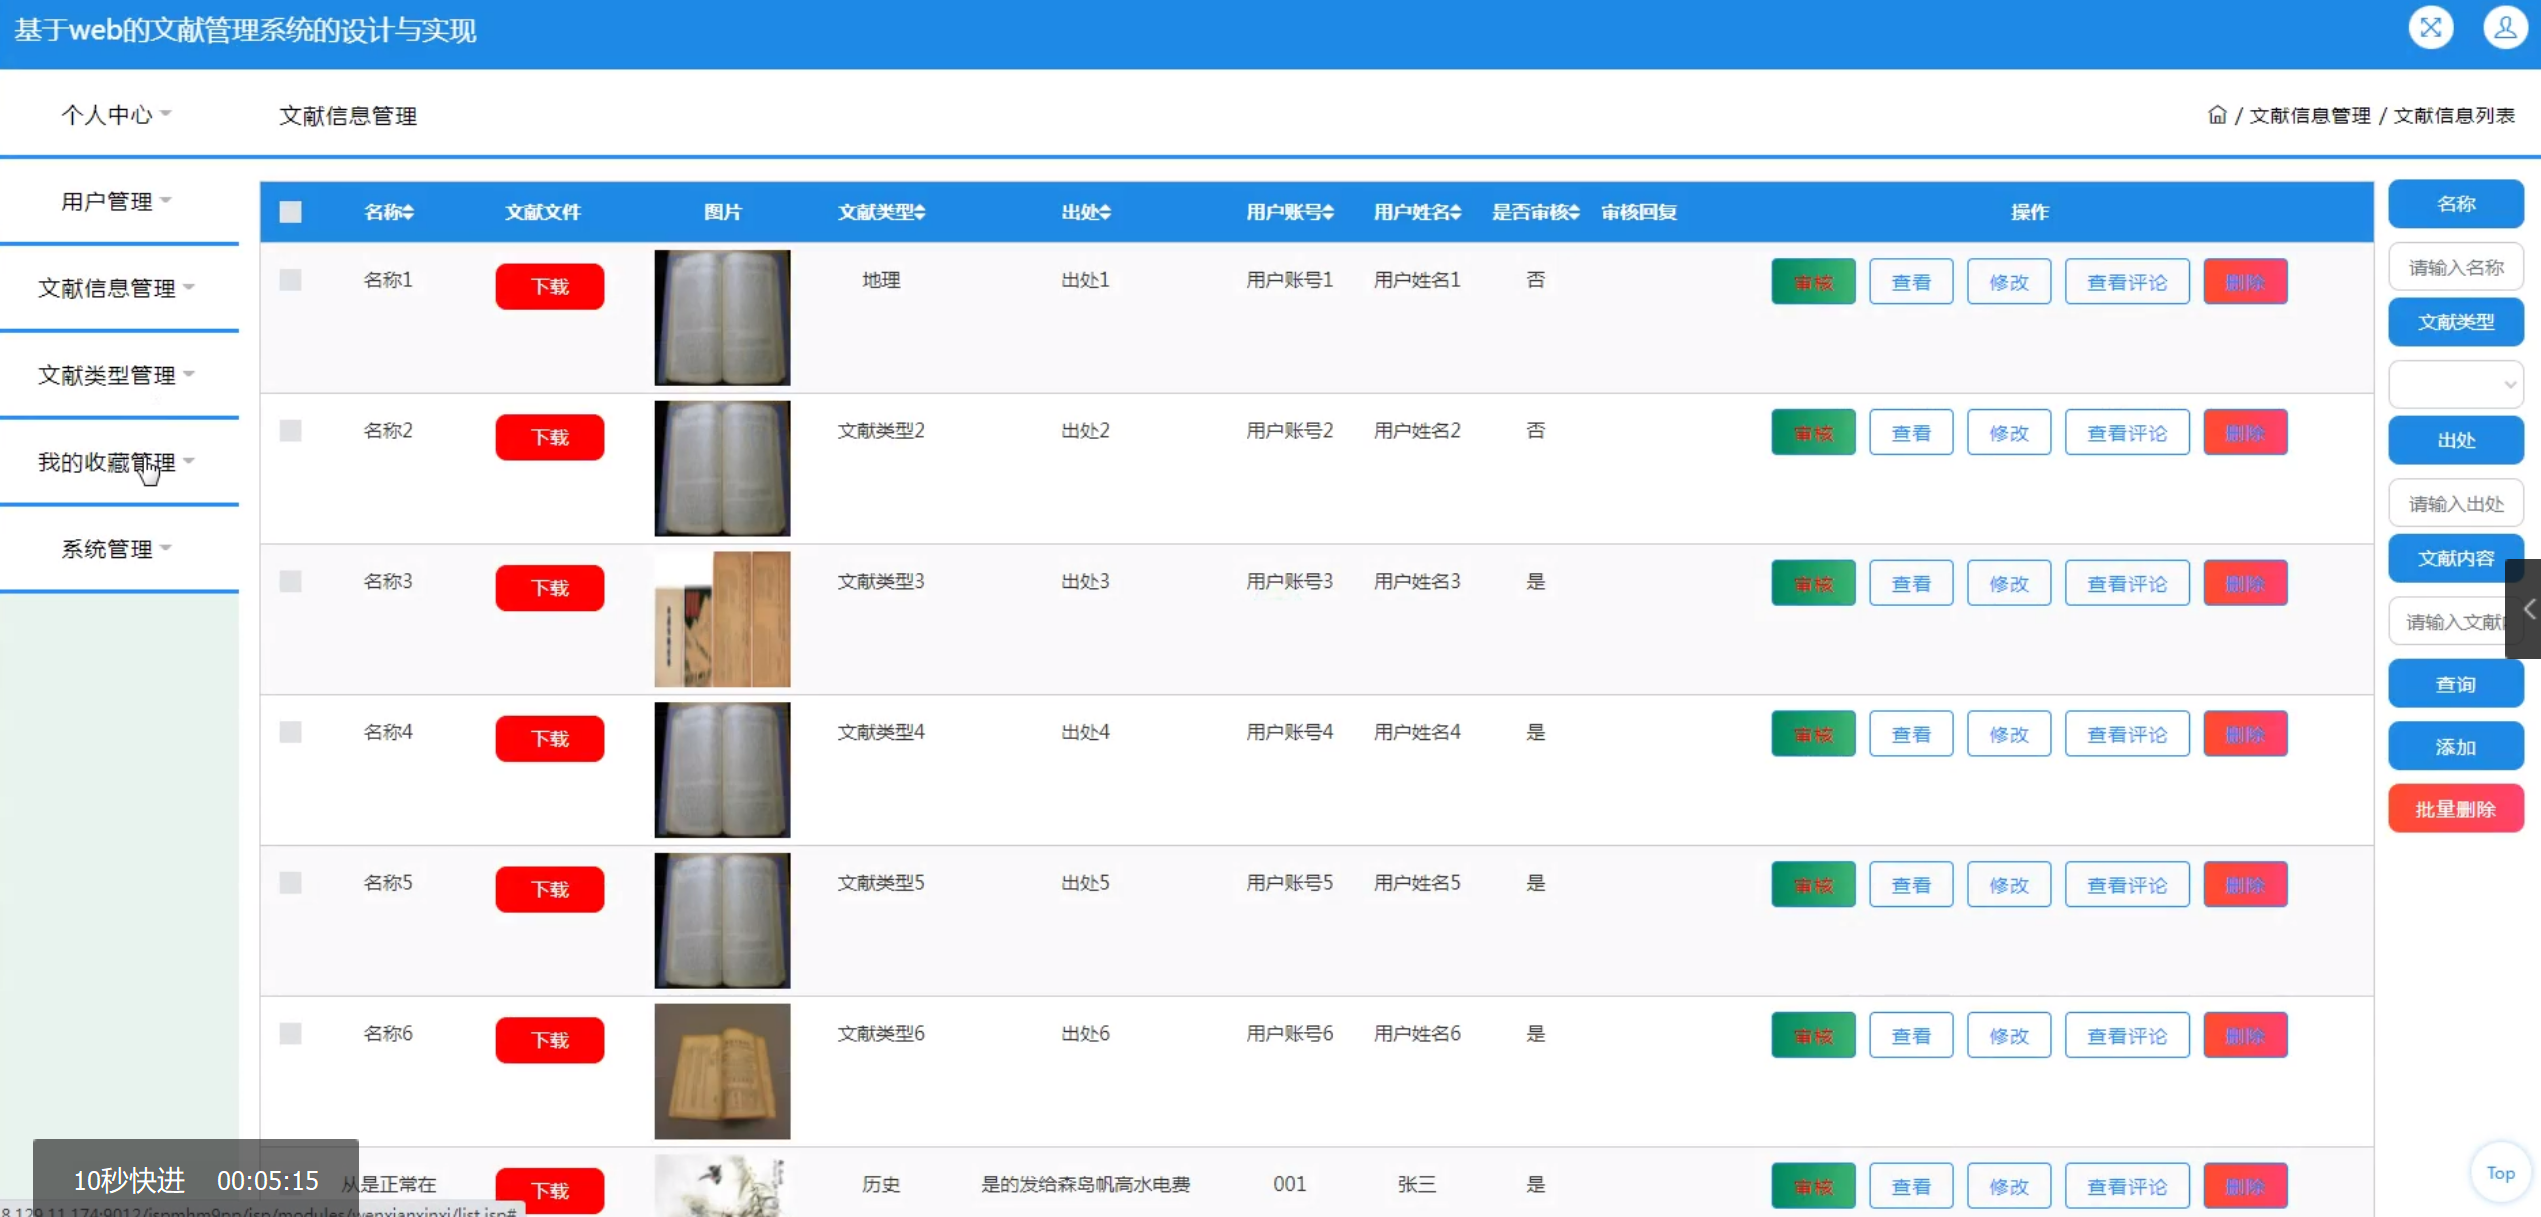This screenshot has width=2541, height=1217.
Task: Sort by 名称 column arrows
Action: point(407,212)
